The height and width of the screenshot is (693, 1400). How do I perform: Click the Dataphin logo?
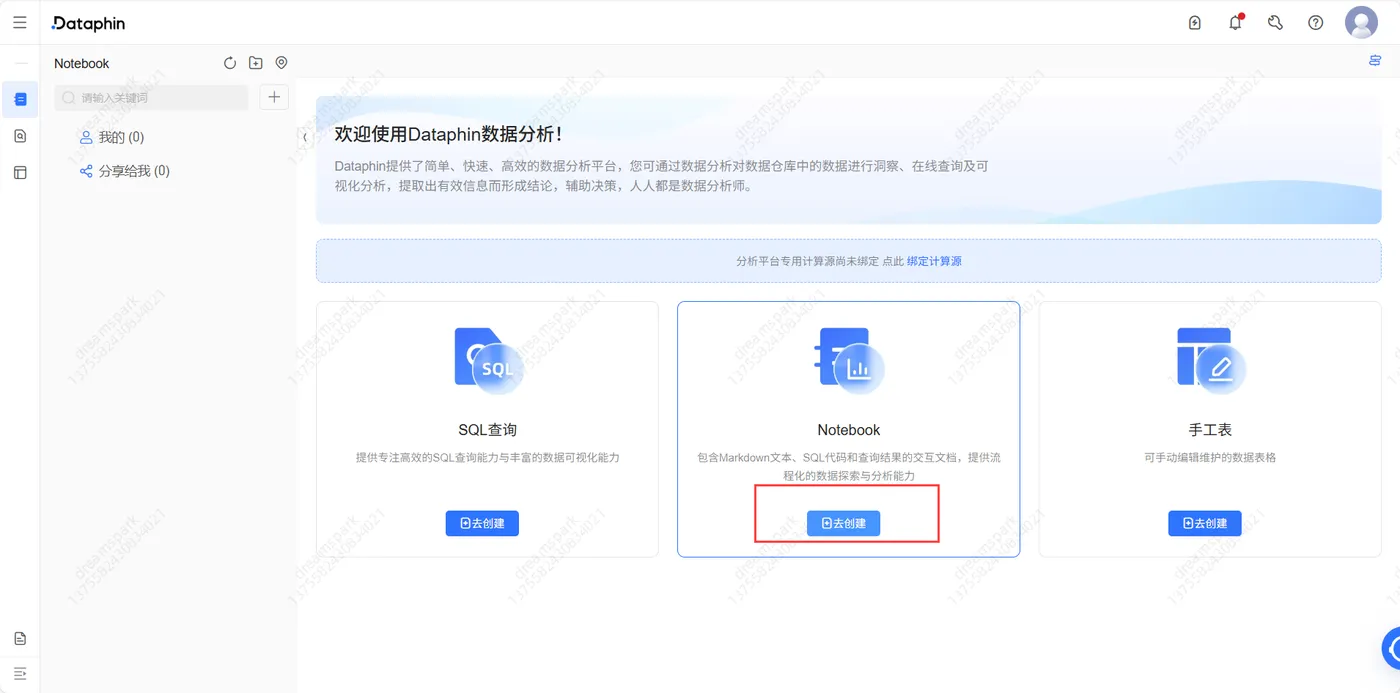pyautogui.click(x=88, y=23)
